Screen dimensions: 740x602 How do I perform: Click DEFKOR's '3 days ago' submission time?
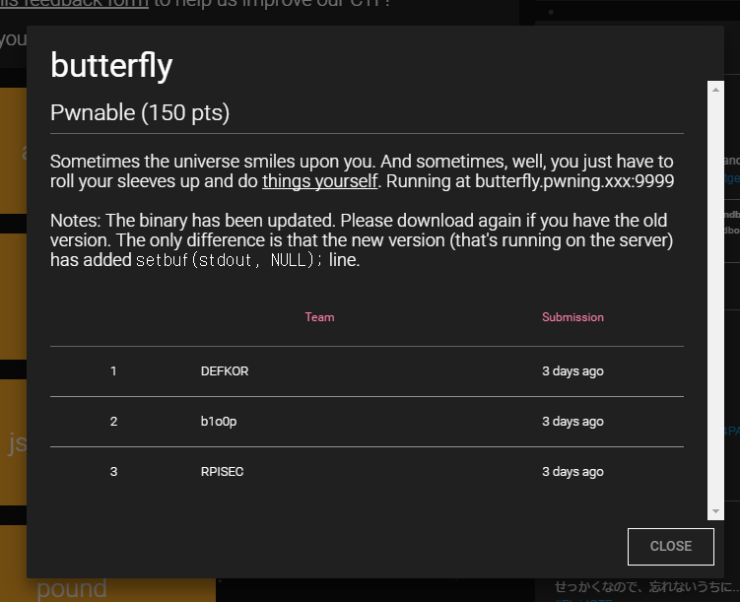point(572,371)
